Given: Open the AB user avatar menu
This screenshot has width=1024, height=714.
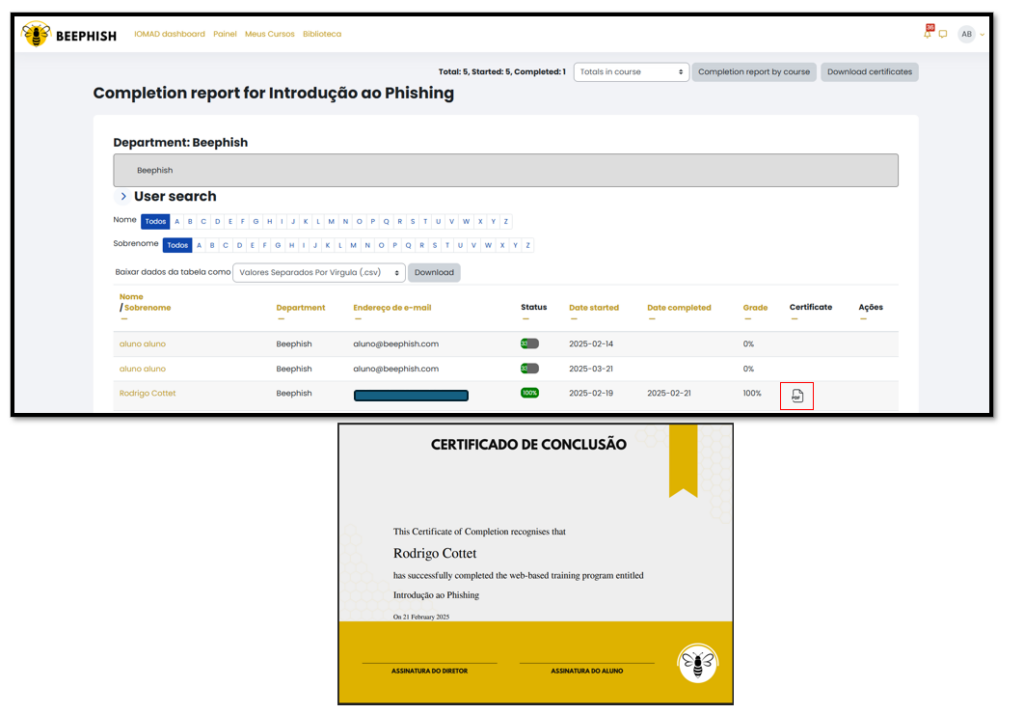Looking at the screenshot, I should tap(966, 34).
